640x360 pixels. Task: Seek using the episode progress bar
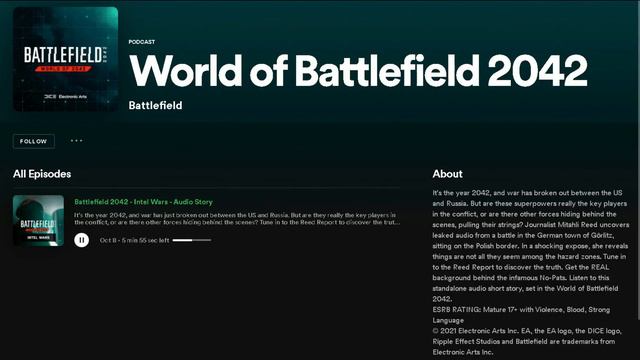pos(192,240)
